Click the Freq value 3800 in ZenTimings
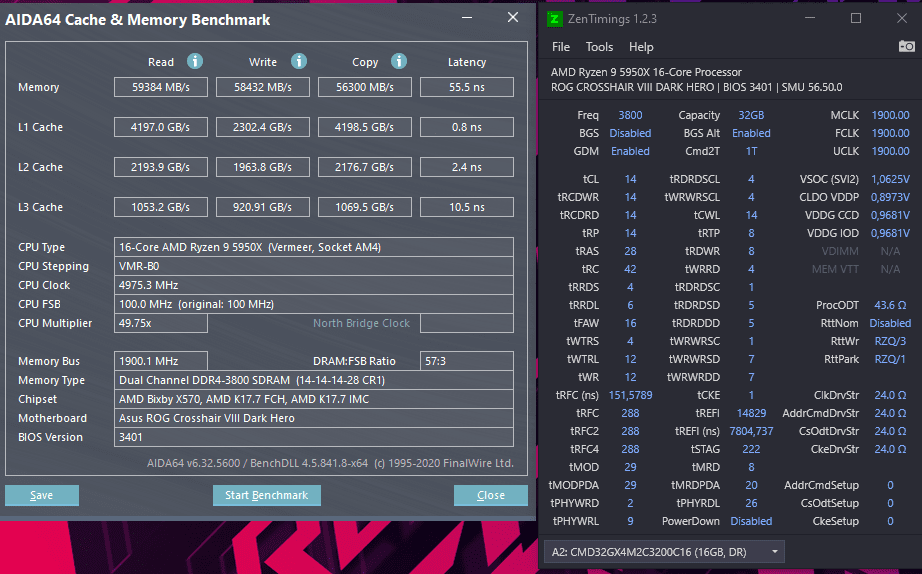The width and height of the screenshot is (922, 574). (630, 115)
